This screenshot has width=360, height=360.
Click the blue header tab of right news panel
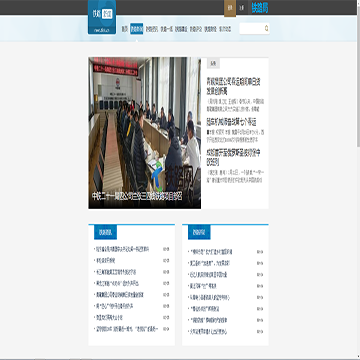tap(199, 232)
